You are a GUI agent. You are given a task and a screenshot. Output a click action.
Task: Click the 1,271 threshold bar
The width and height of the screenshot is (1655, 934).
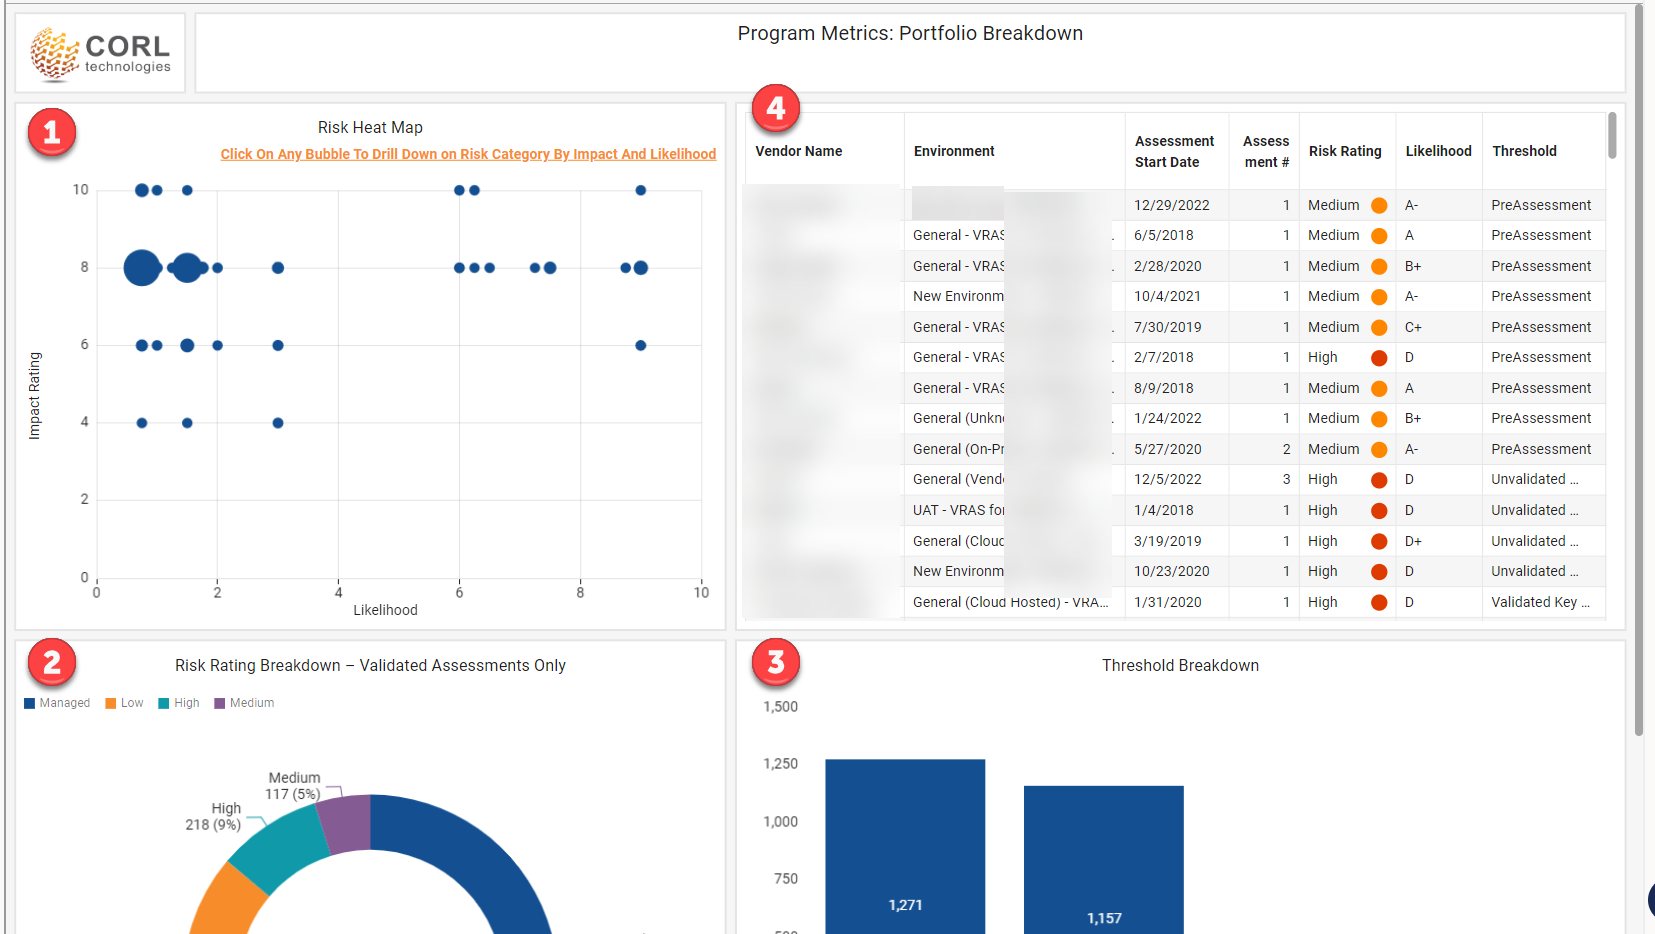[x=905, y=846]
